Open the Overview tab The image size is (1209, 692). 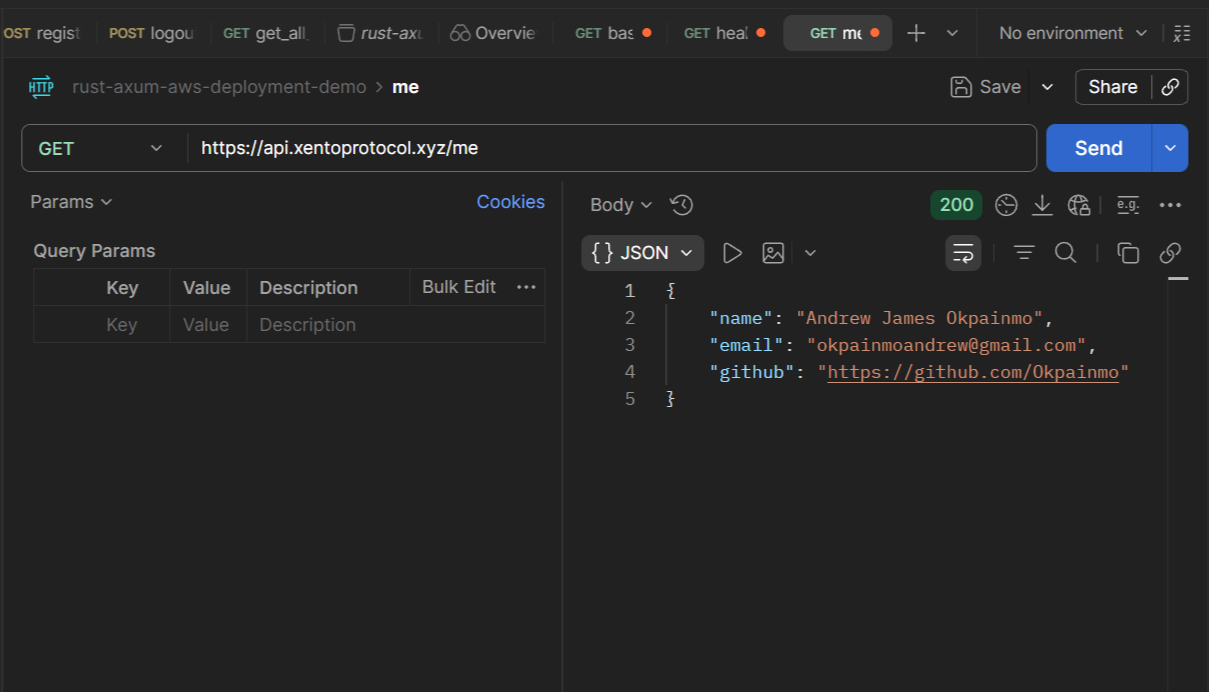tap(494, 33)
